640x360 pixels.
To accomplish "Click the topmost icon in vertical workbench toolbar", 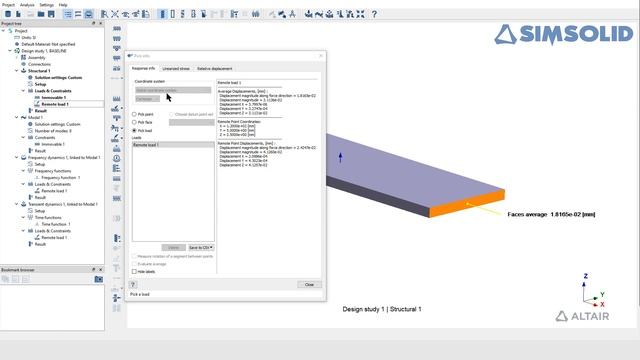I will [117, 29].
